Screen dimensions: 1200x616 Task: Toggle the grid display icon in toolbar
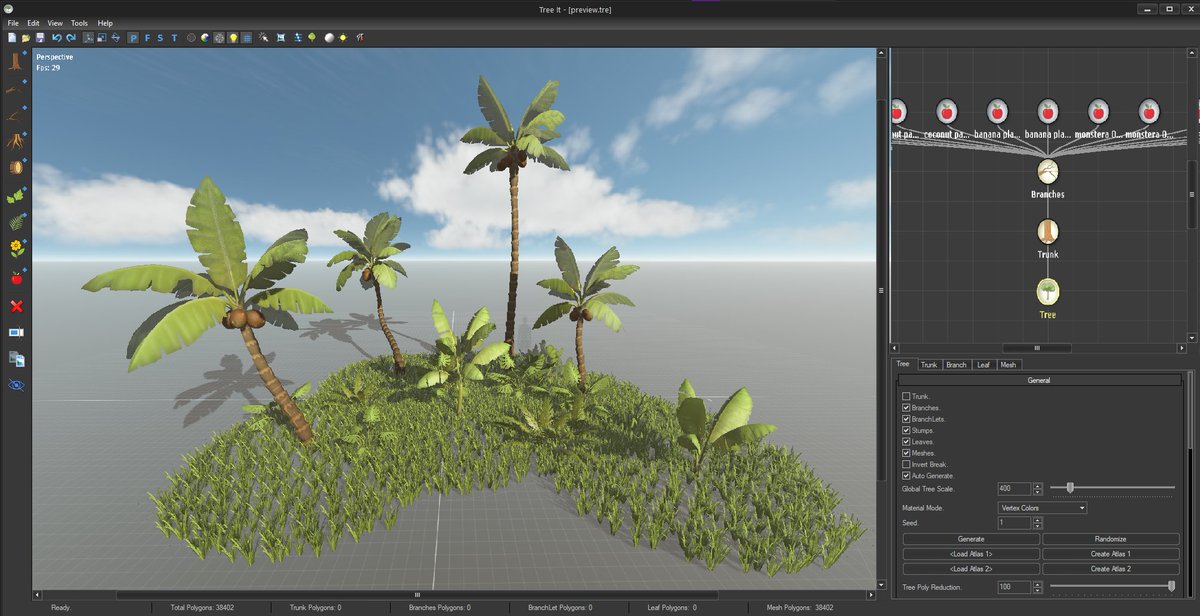tap(247, 38)
